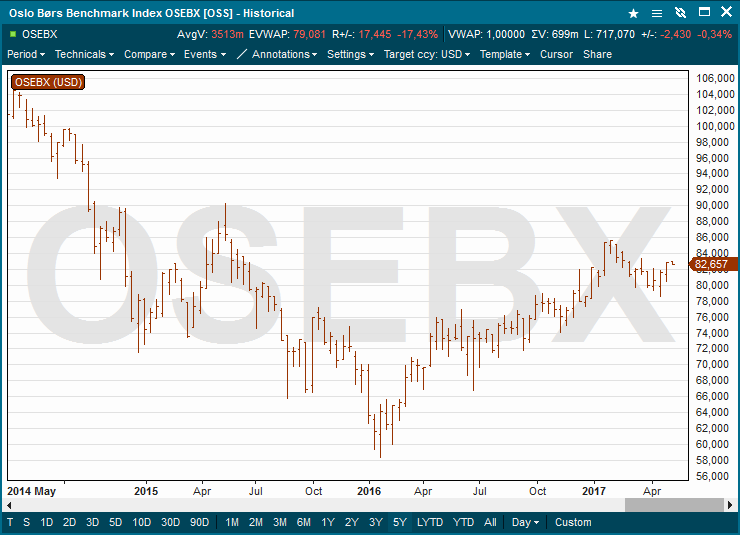Choose the 10D time range
This screenshot has width=740, height=535.
142,522
